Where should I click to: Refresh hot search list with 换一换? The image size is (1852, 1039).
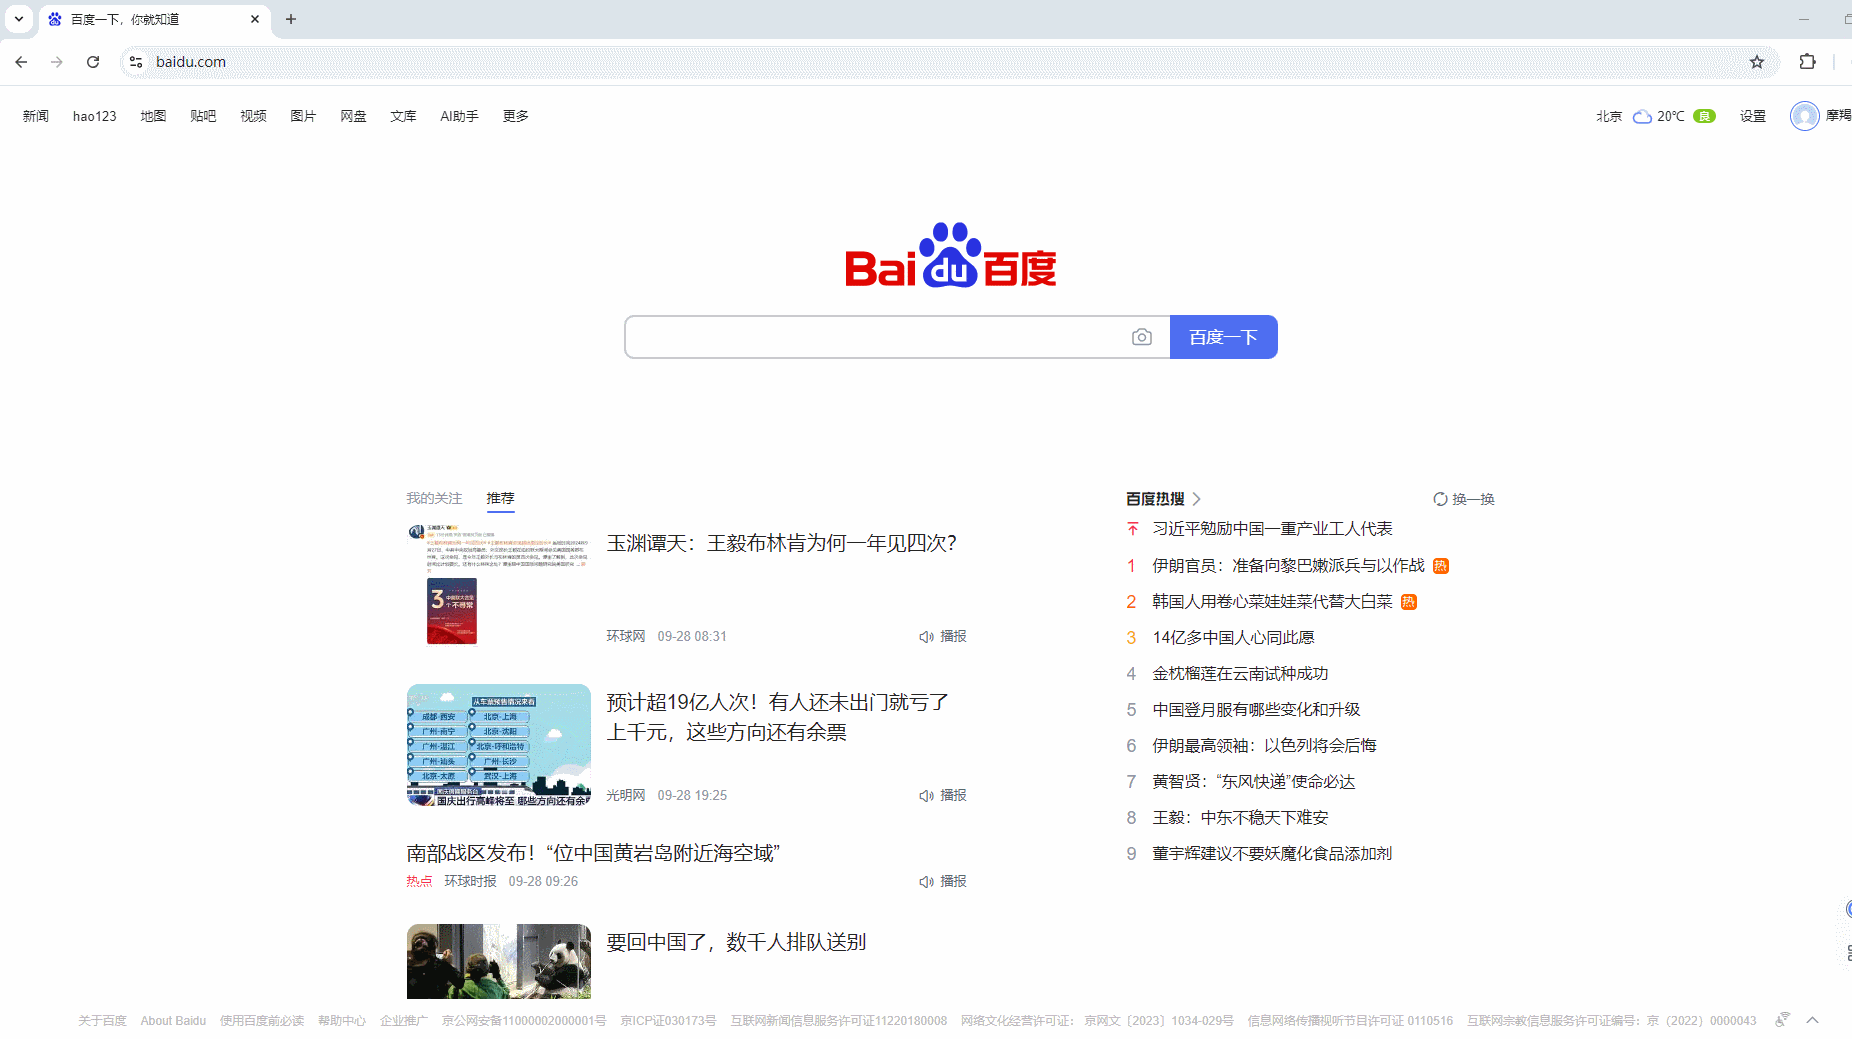tap(1464, 499)
